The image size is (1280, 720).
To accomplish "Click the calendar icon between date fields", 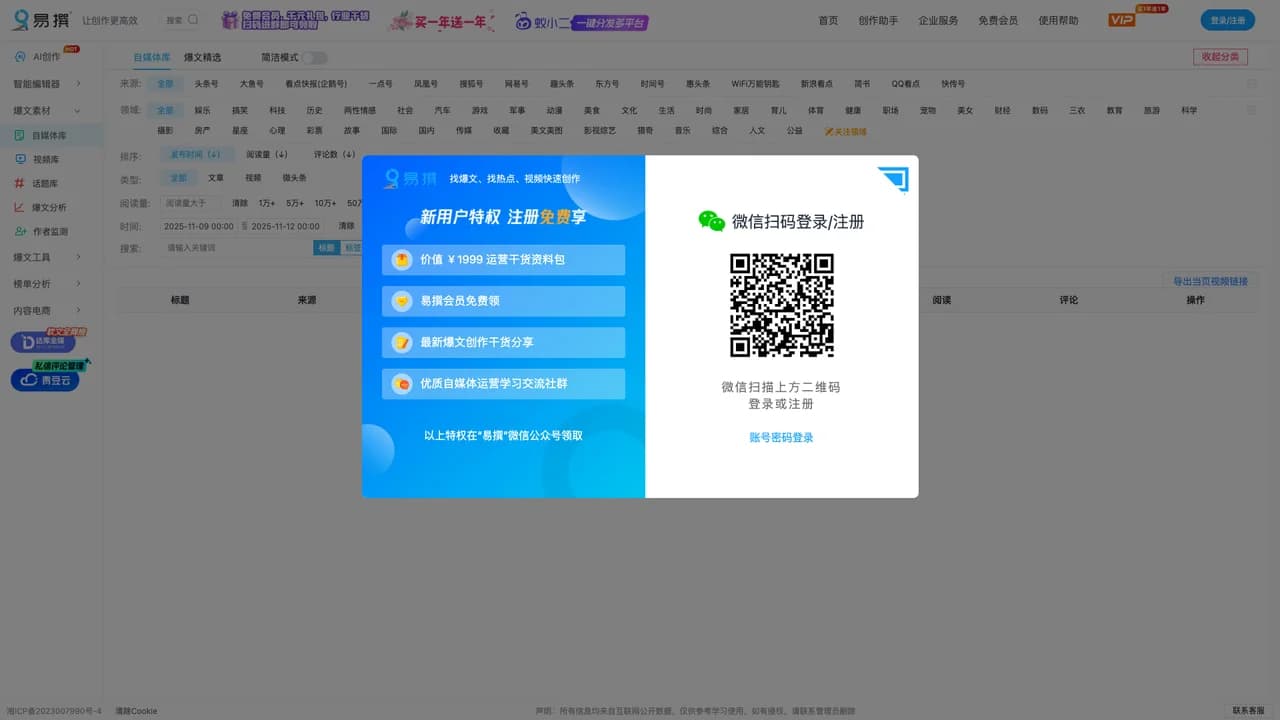I will [x=242, y=227].
